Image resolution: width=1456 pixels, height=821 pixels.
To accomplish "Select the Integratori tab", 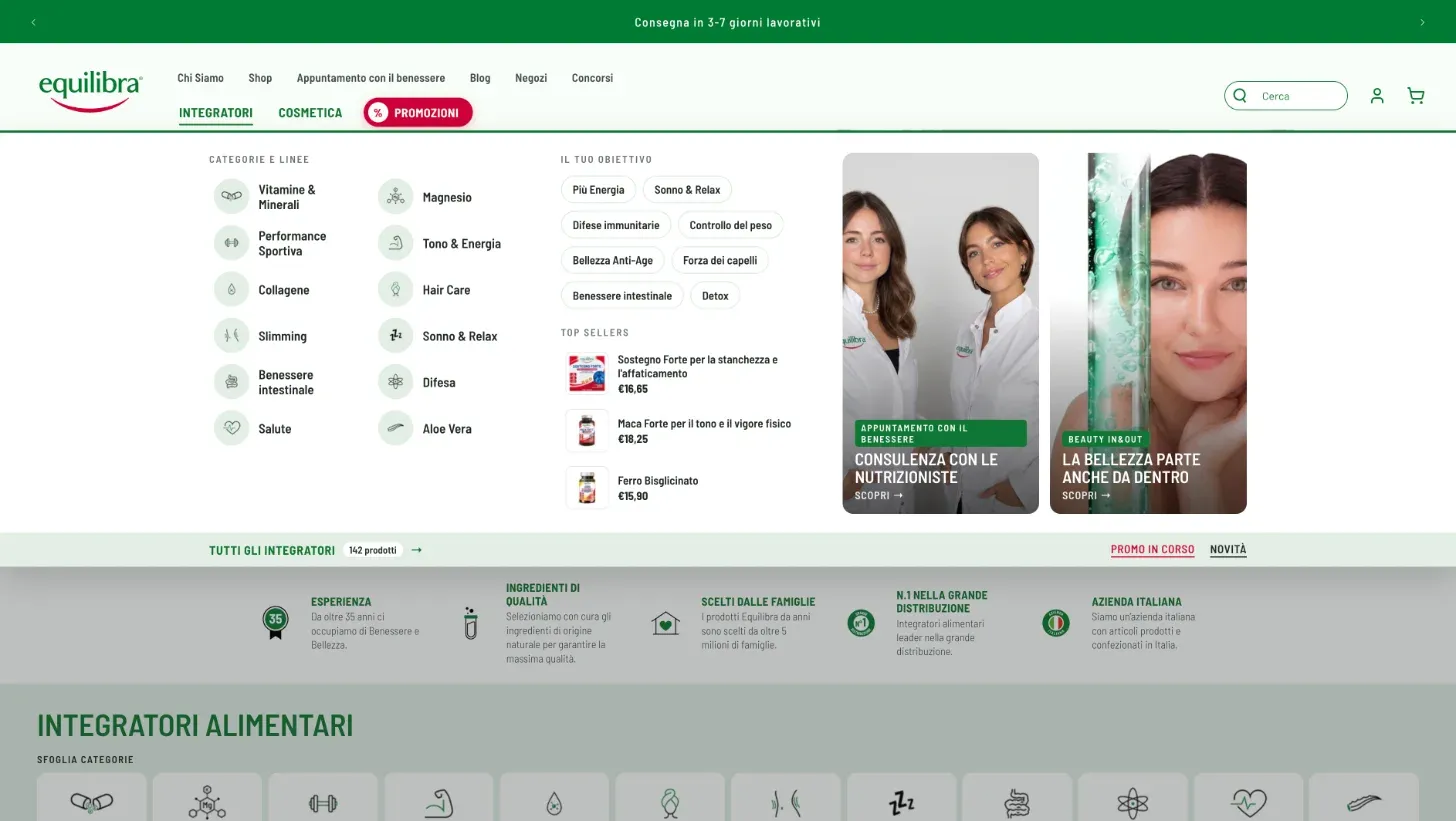I will tap(216, 113).
